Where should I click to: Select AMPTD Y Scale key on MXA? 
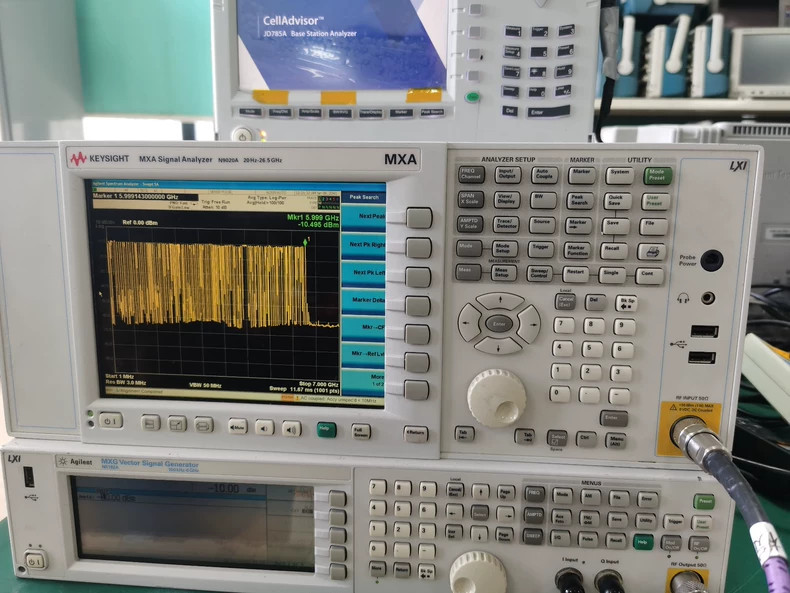(x=470, y=224)
